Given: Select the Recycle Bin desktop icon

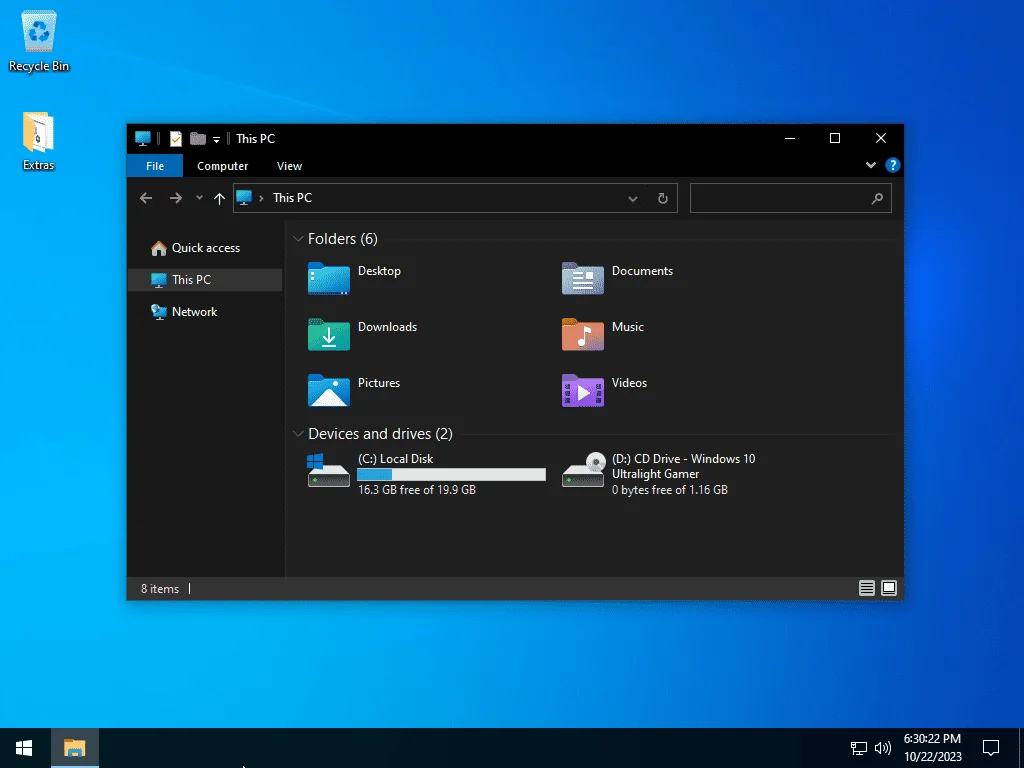Looking at the screenshot, I should tap(39, 42).
